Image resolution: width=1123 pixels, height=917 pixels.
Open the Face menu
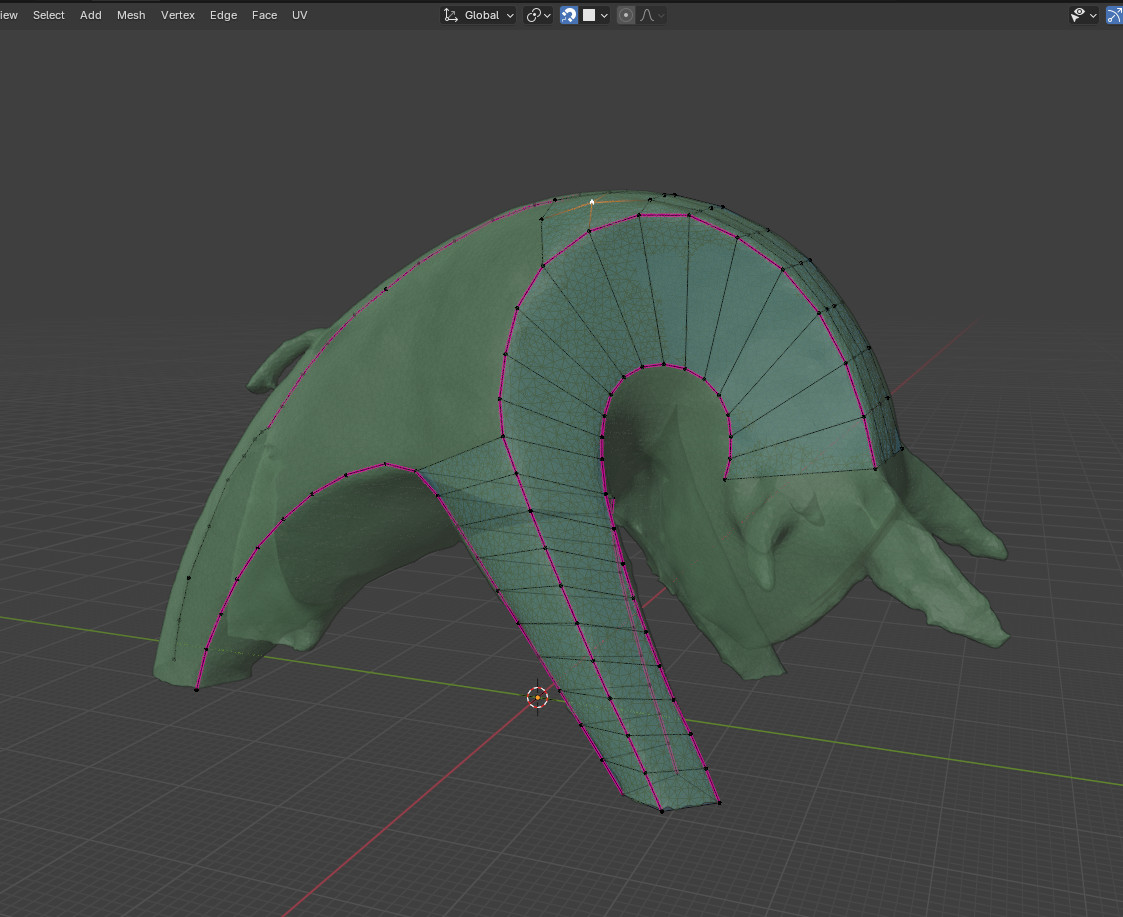[x=264, y=15]
